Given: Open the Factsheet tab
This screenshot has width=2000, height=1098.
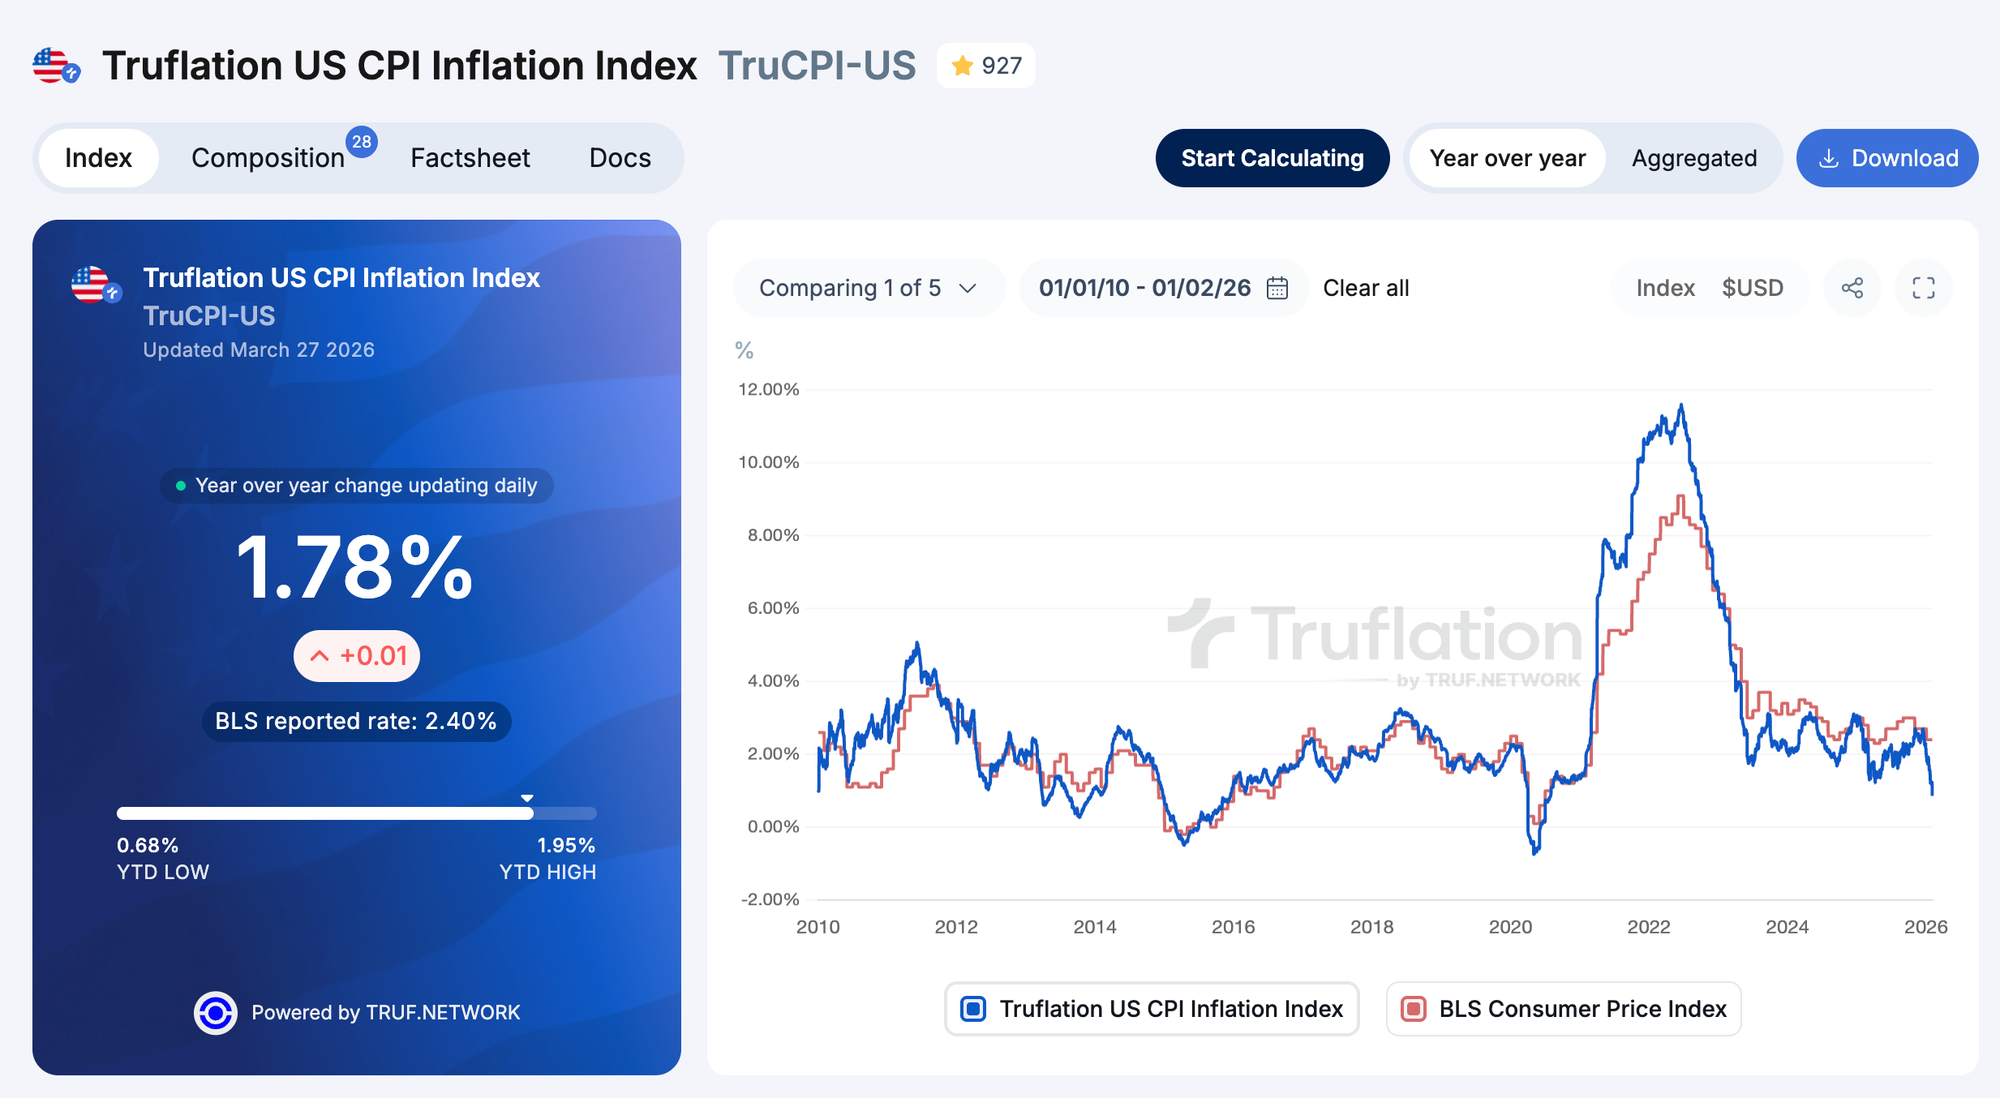Looking at the screenshot, I should [x=470, y=158].
